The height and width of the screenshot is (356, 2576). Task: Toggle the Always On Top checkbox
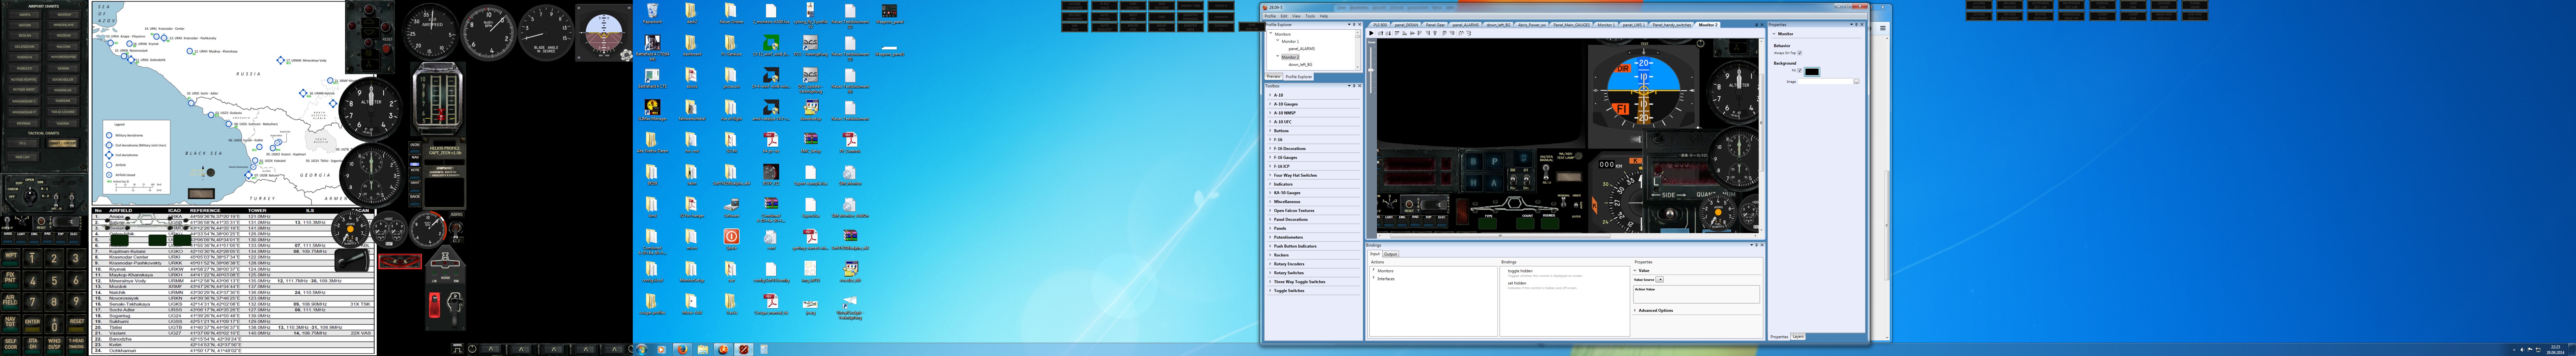(1800, 53)
